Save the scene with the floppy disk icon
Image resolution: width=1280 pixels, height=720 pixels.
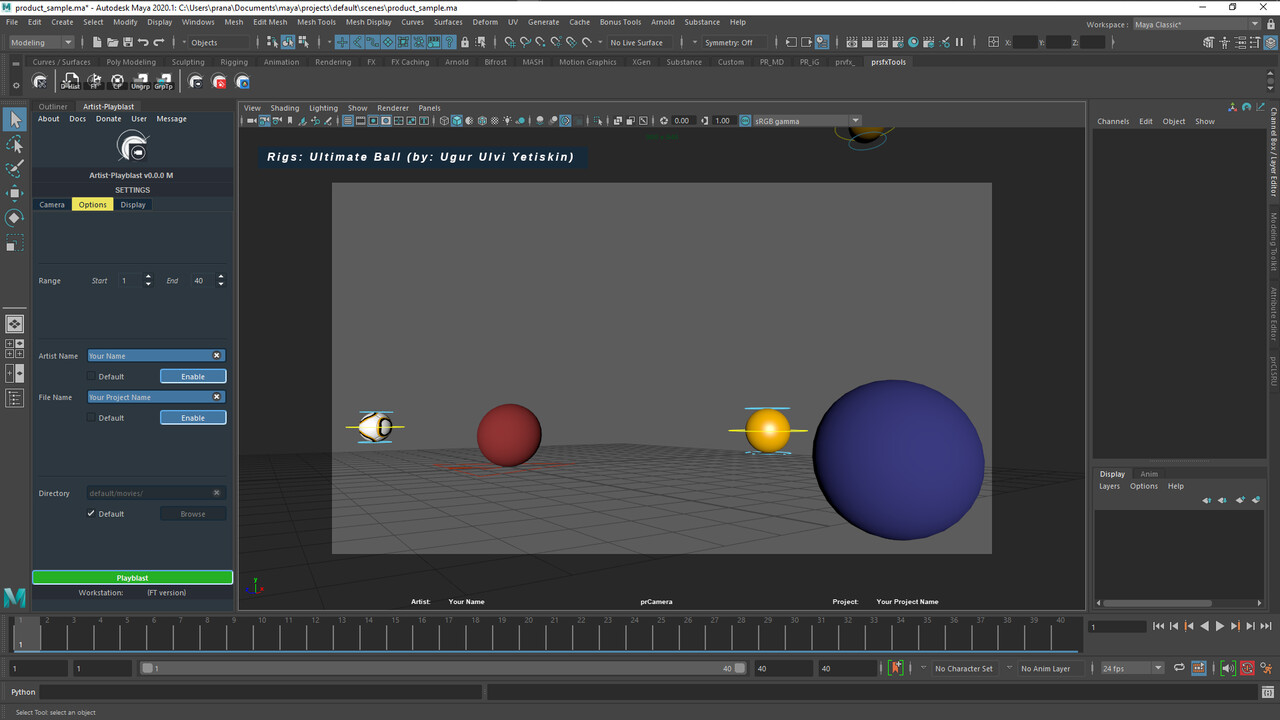pyautogui.click(x=127, y=42)
